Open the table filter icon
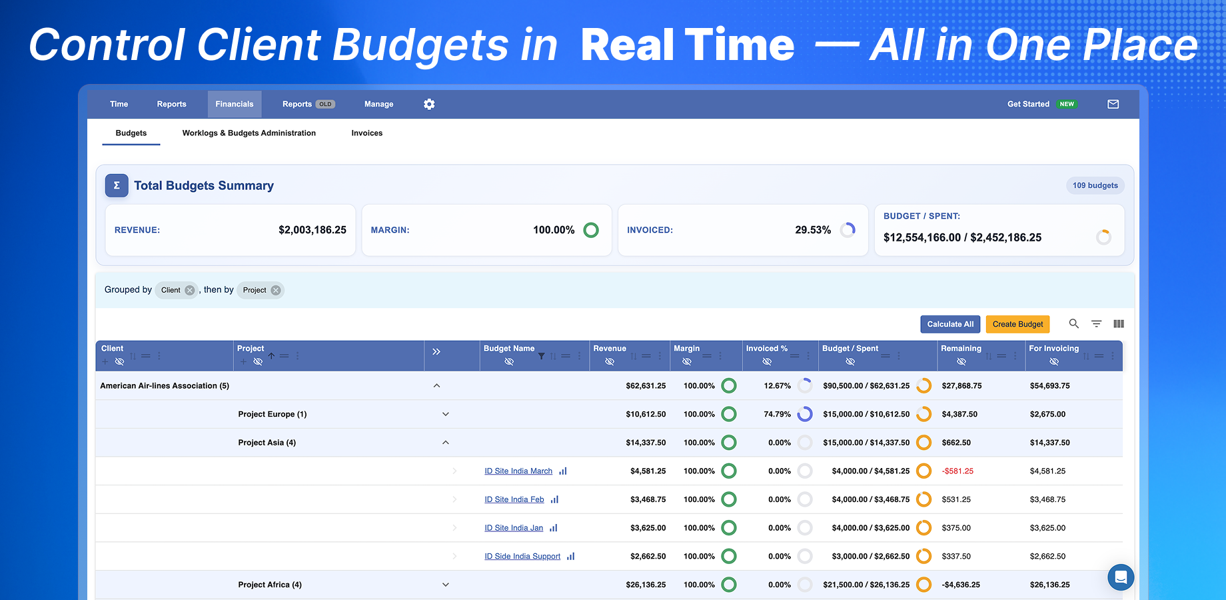 [x=1096, y=324]
